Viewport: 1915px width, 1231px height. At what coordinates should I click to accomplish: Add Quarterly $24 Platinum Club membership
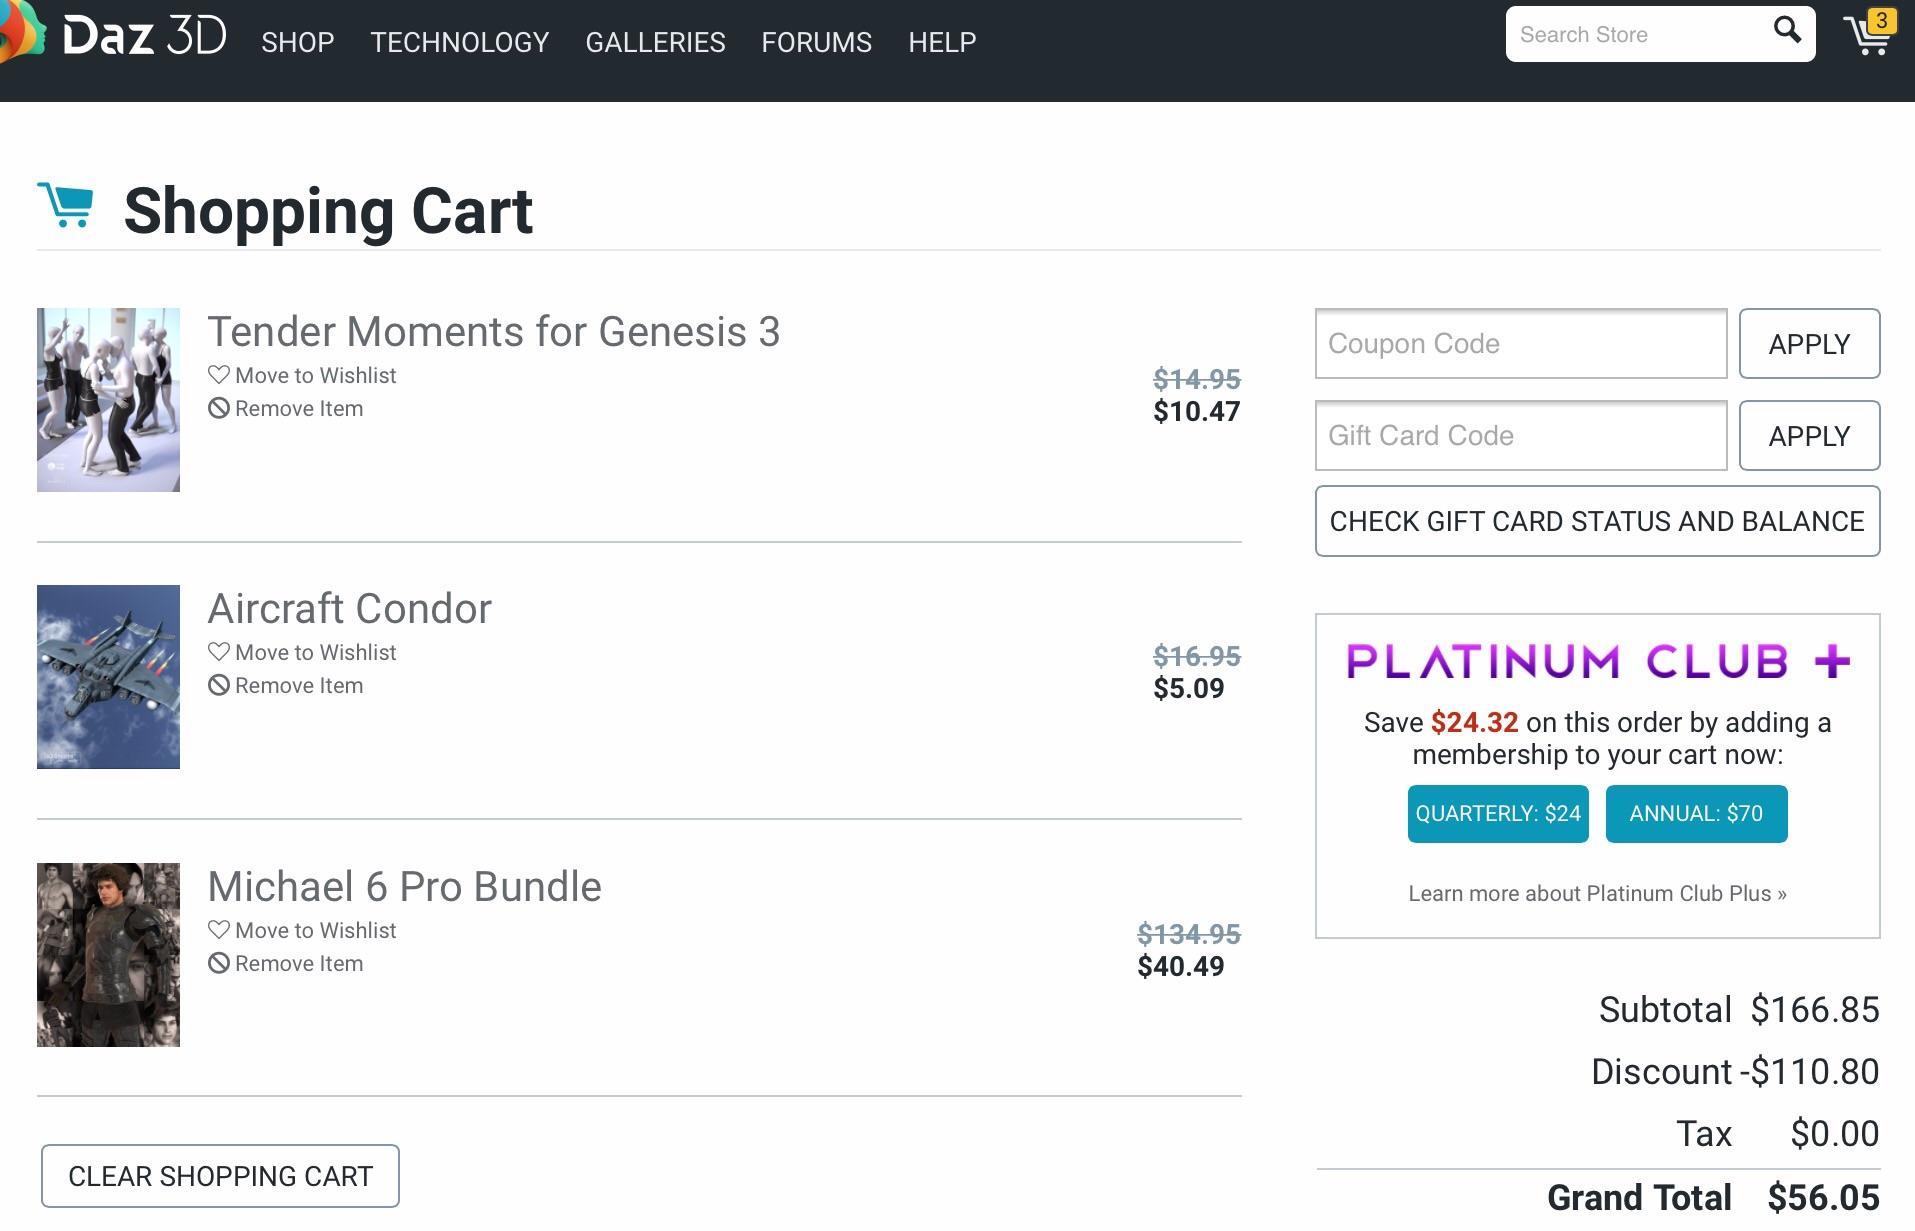1497,814
